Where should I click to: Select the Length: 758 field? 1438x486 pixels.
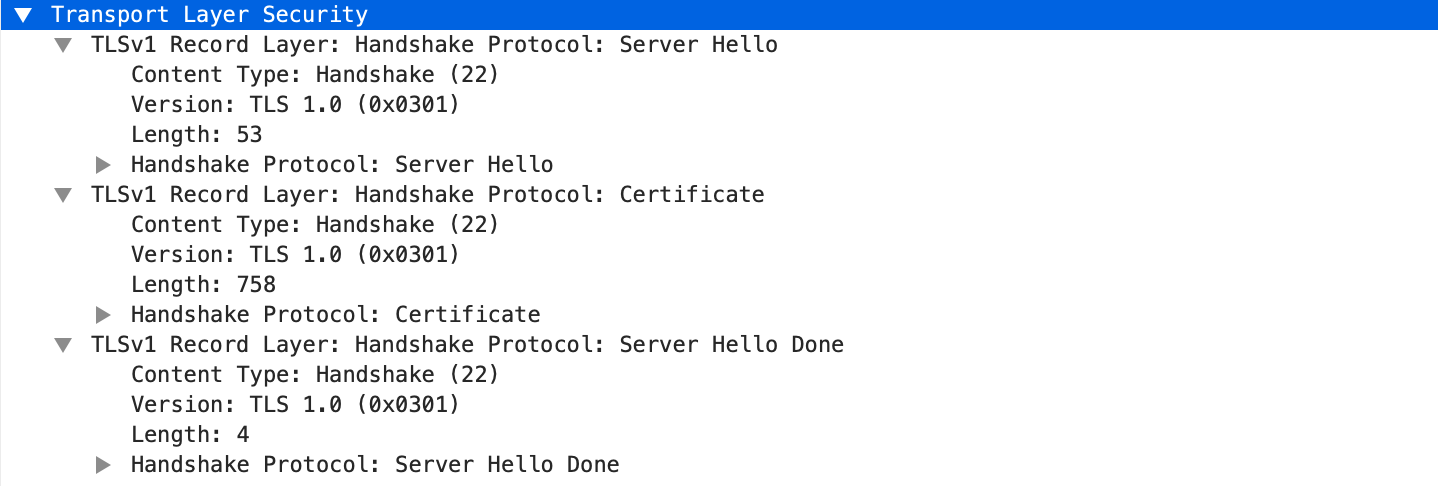coord(203,285)
